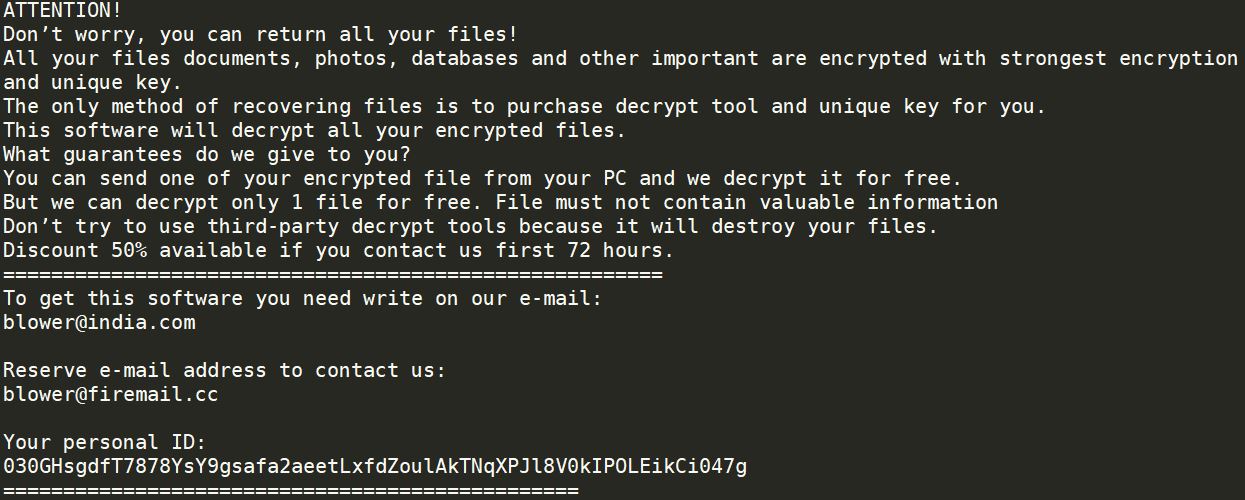Click the ATTENTION! heading text
Image resolution: width=1245 pixels, height=500 pixels.
coord(62,10)
